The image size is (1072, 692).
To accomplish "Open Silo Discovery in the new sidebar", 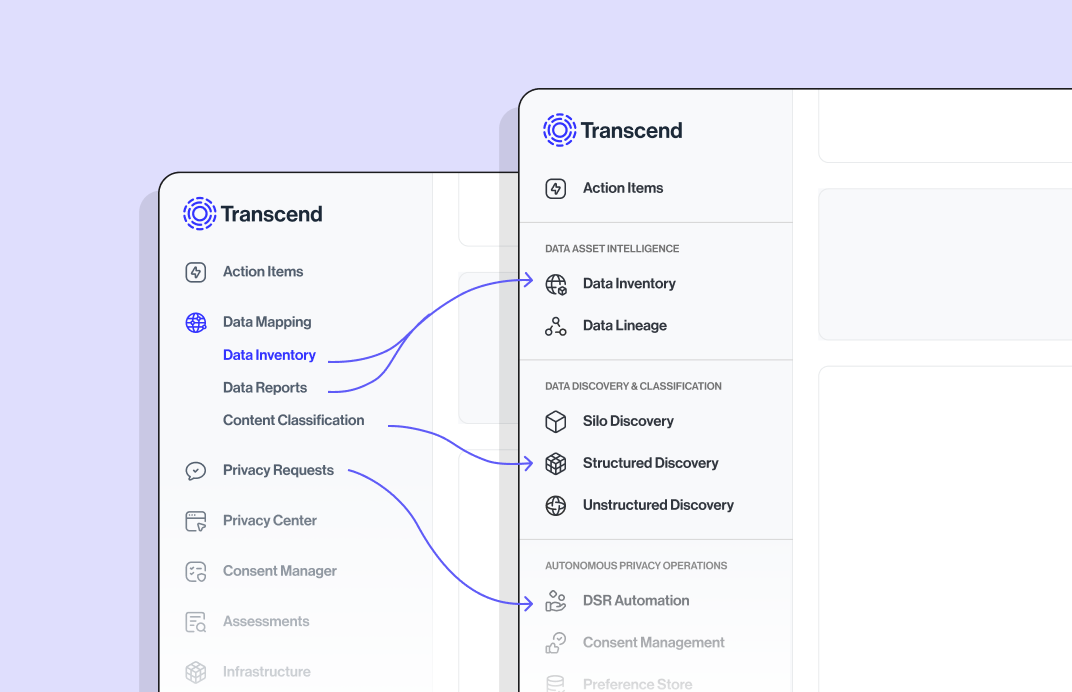I will 628,421.
